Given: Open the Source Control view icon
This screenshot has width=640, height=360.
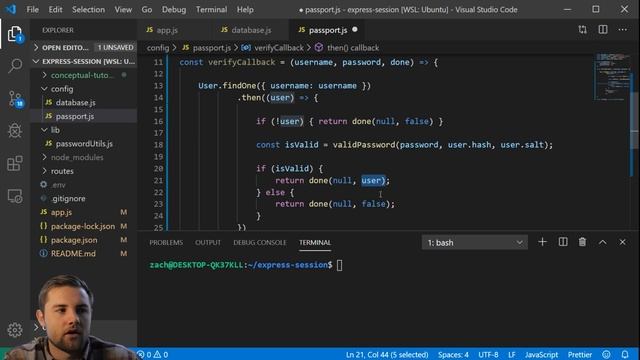Looking at the screenshot, I should click(16, 99).
